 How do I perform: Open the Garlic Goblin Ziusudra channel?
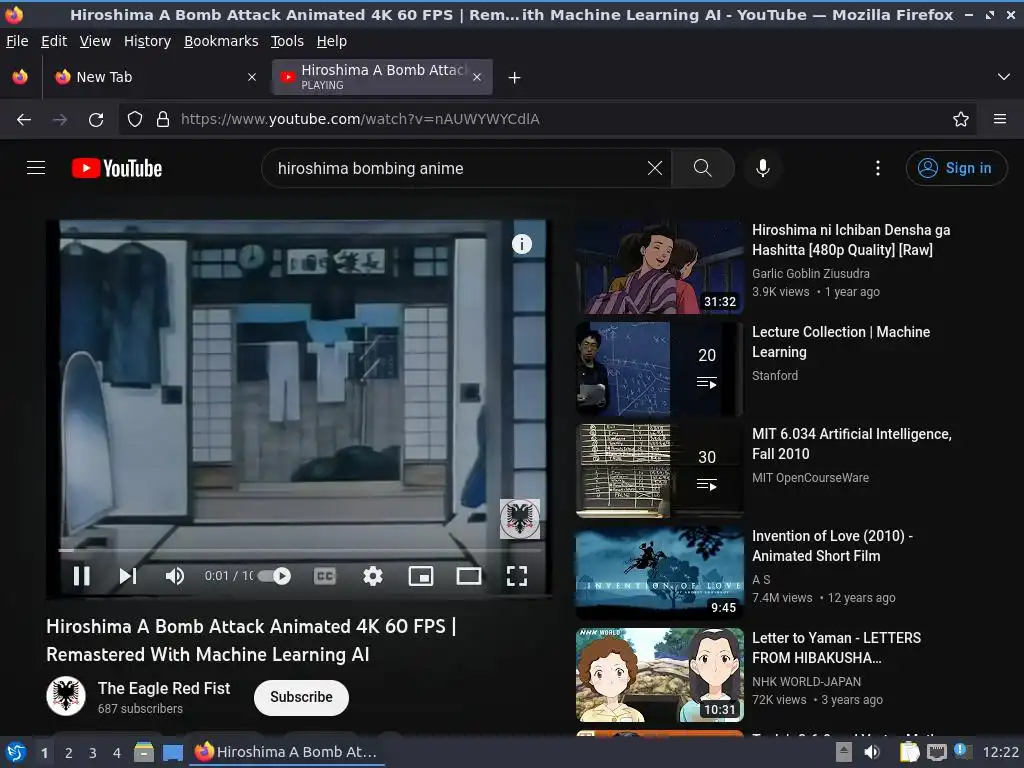[x=810, y=274]
